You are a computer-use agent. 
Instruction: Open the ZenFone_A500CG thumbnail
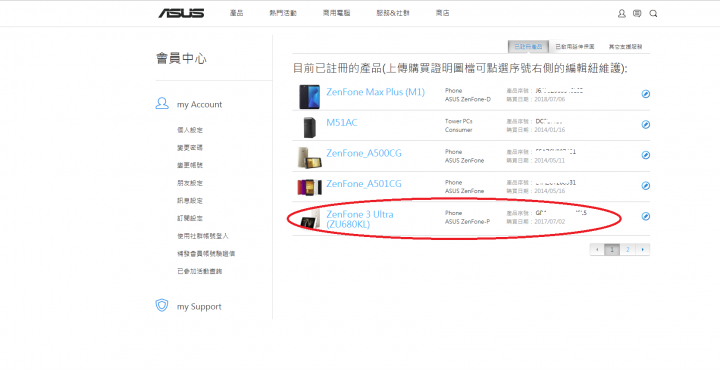(309, 157)
